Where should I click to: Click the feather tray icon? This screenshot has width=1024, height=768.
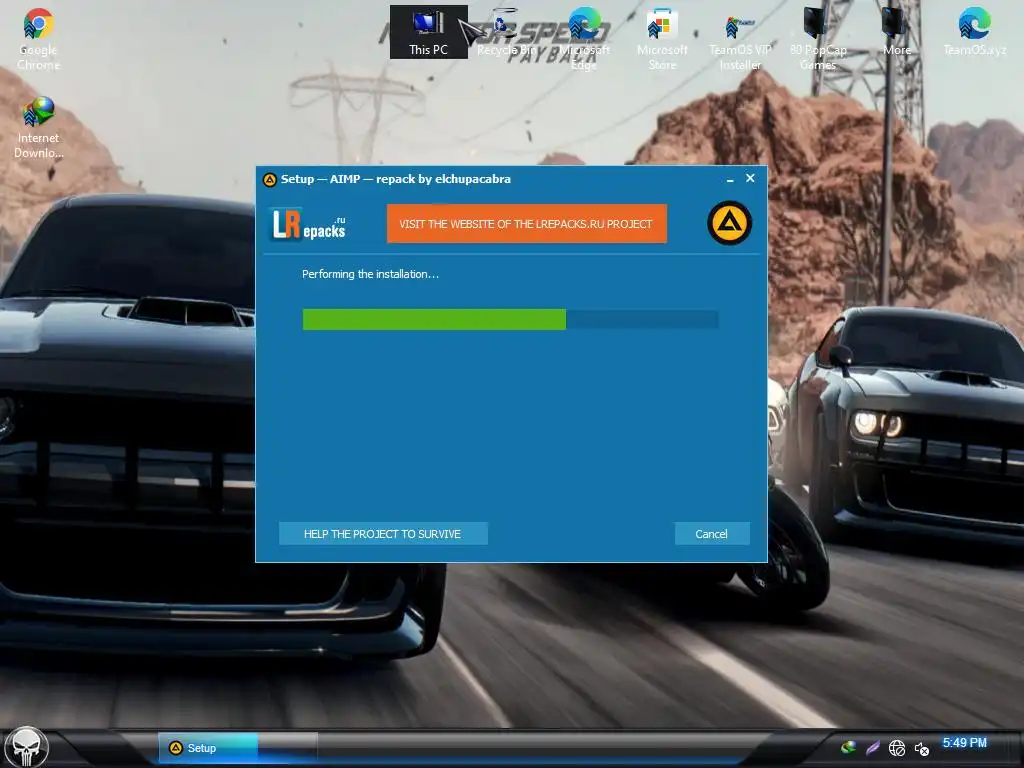[x=872, y=748]
